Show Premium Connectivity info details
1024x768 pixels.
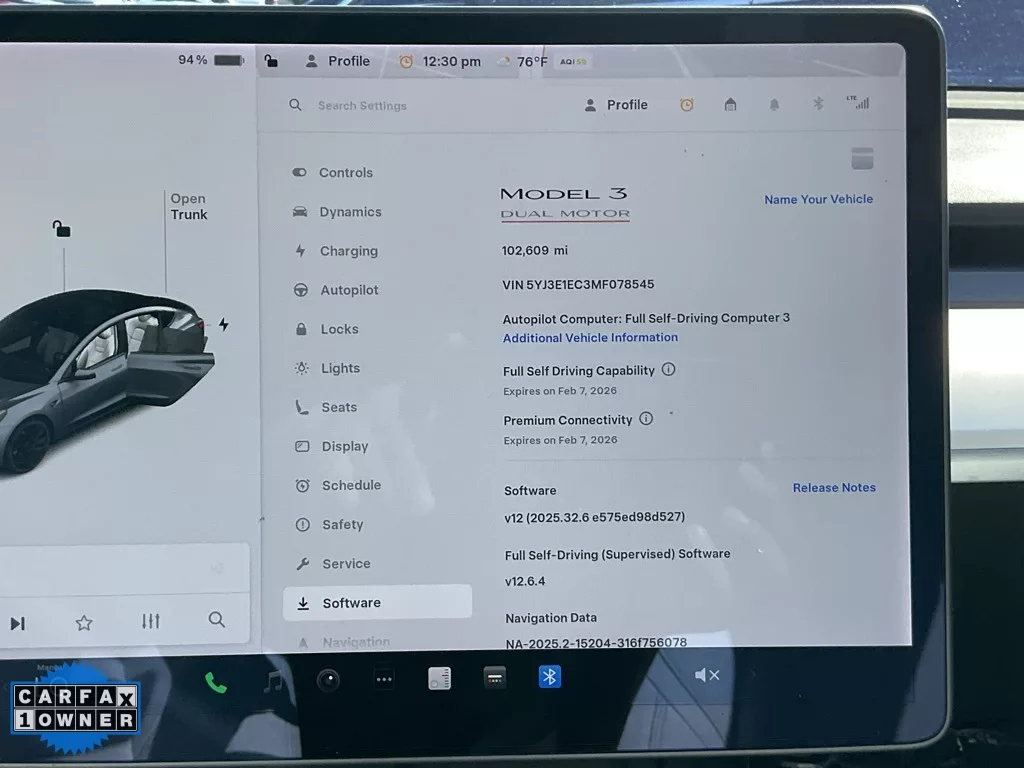click(x=646, y=419)
